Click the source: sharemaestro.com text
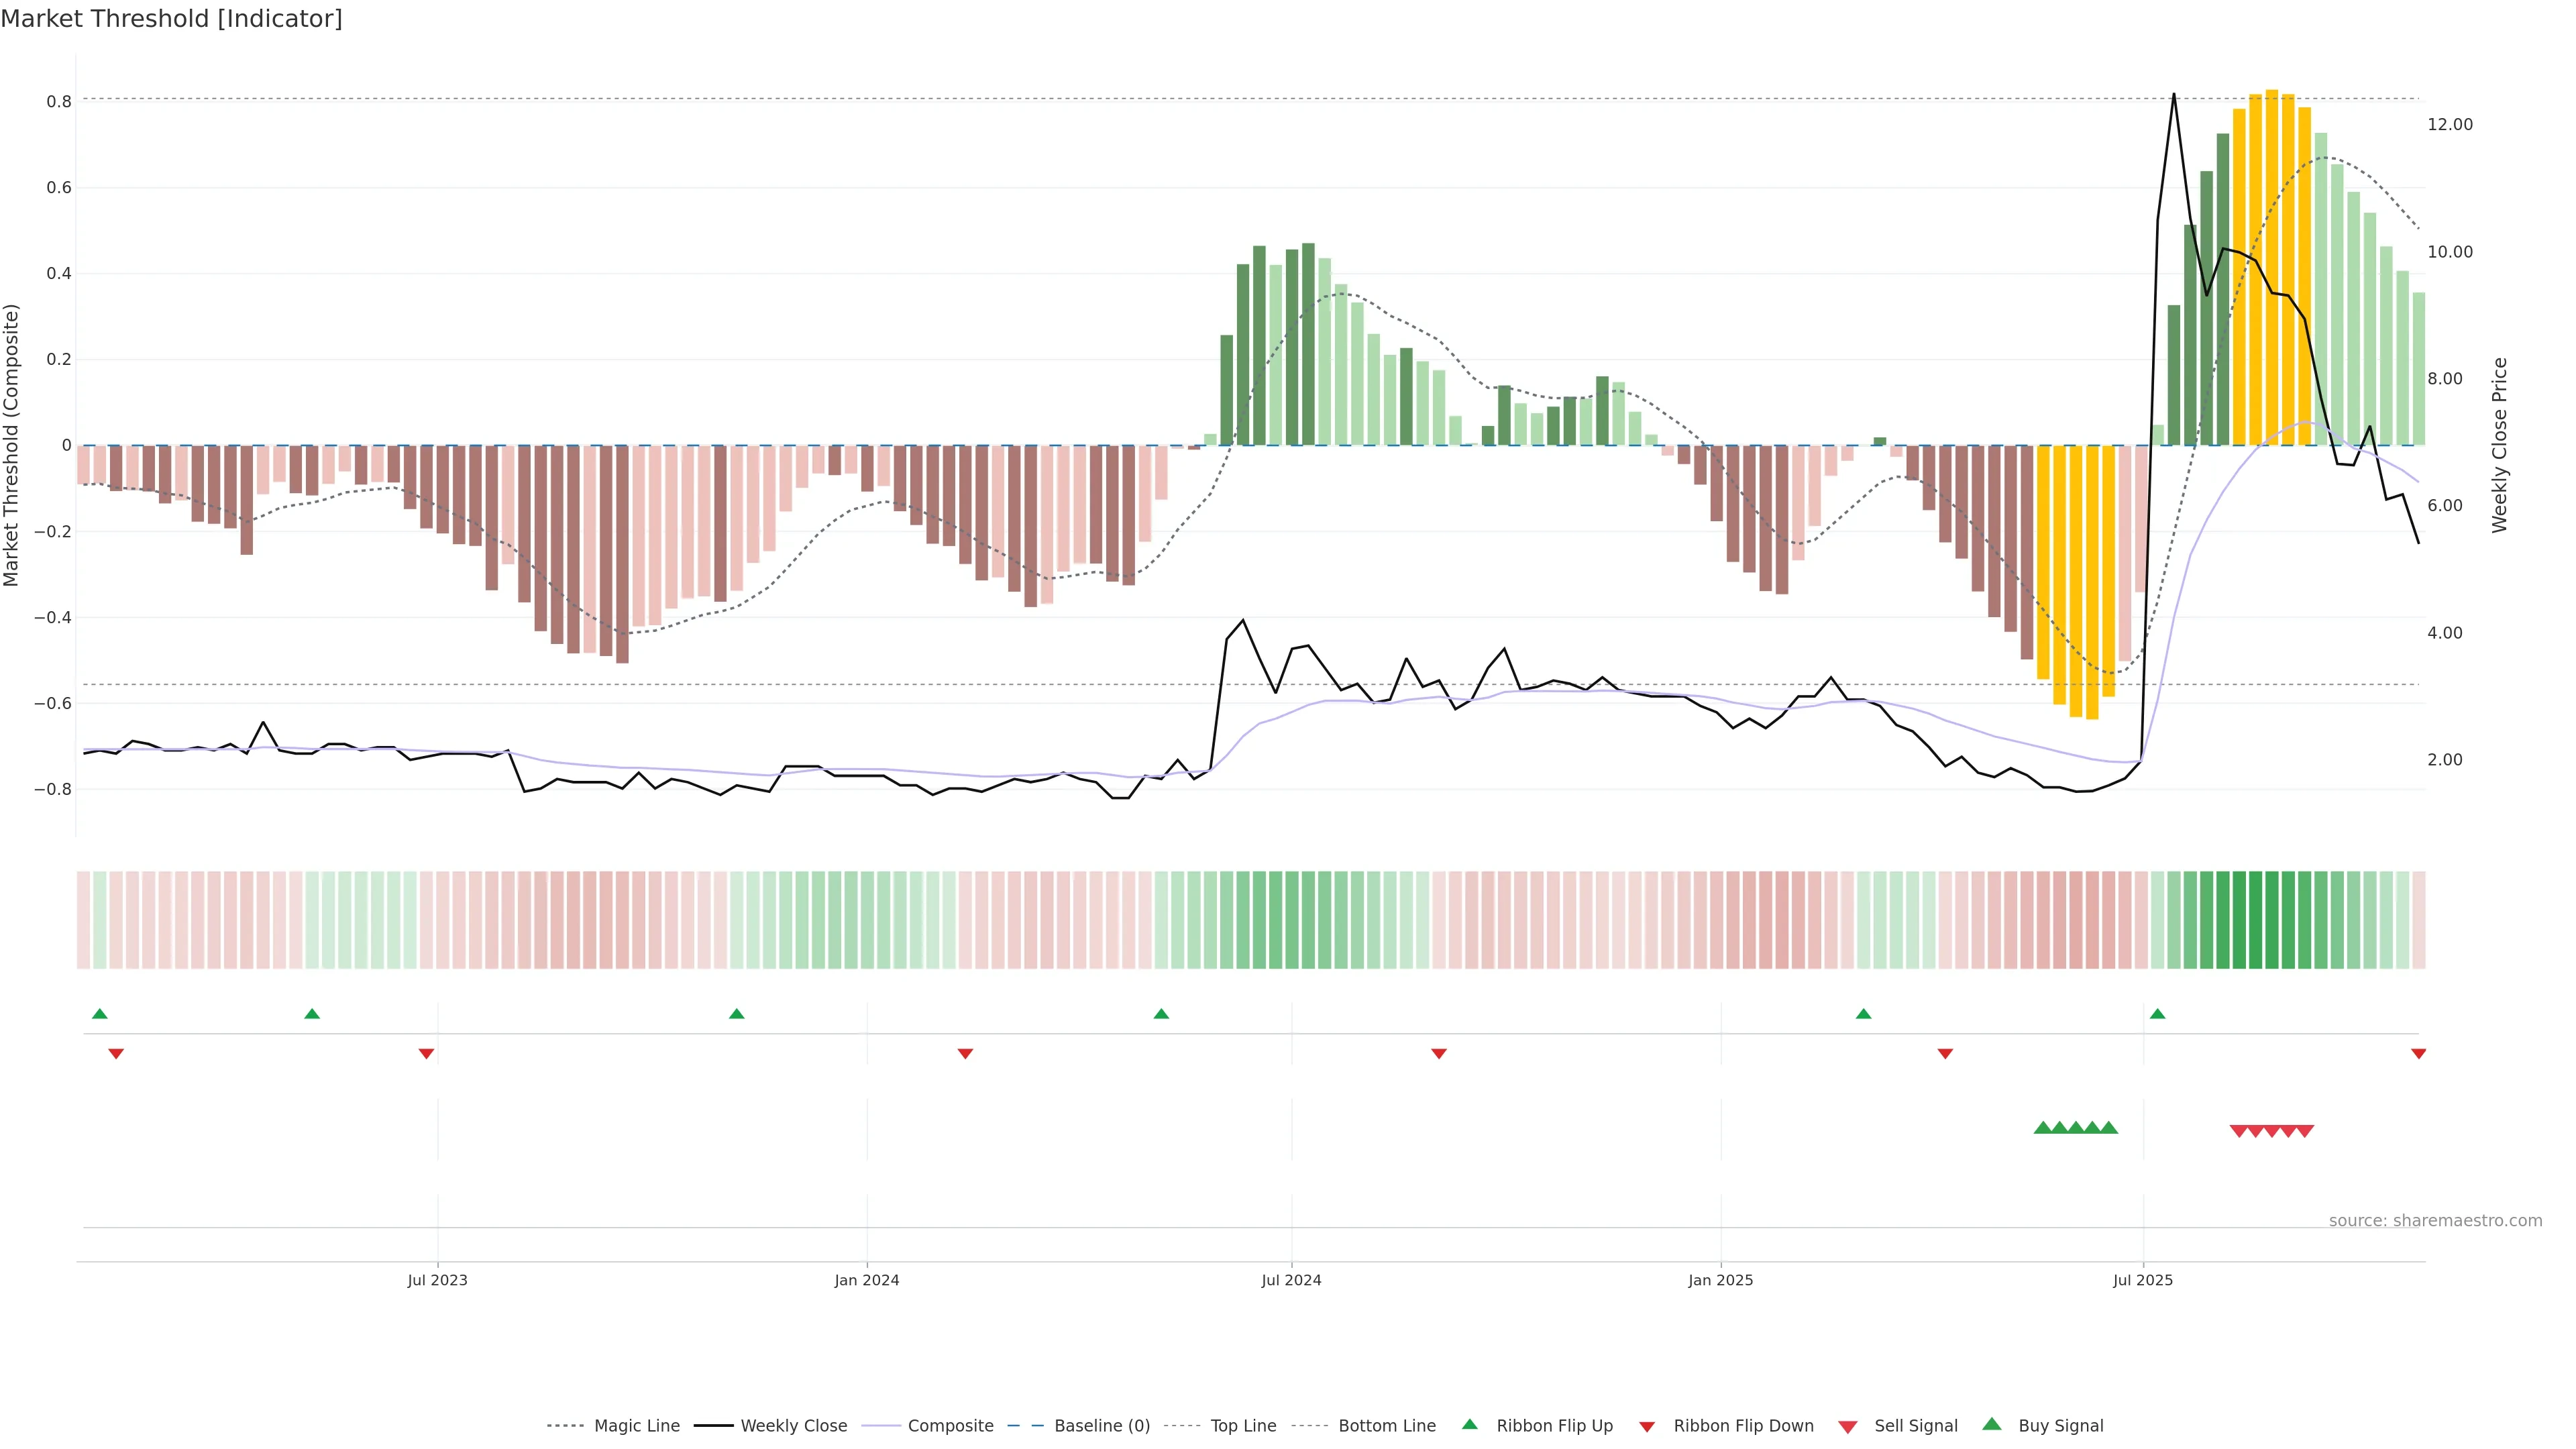Image resolution: width=2576 pixels, height=1449 pixels. pos(2435,1220)
